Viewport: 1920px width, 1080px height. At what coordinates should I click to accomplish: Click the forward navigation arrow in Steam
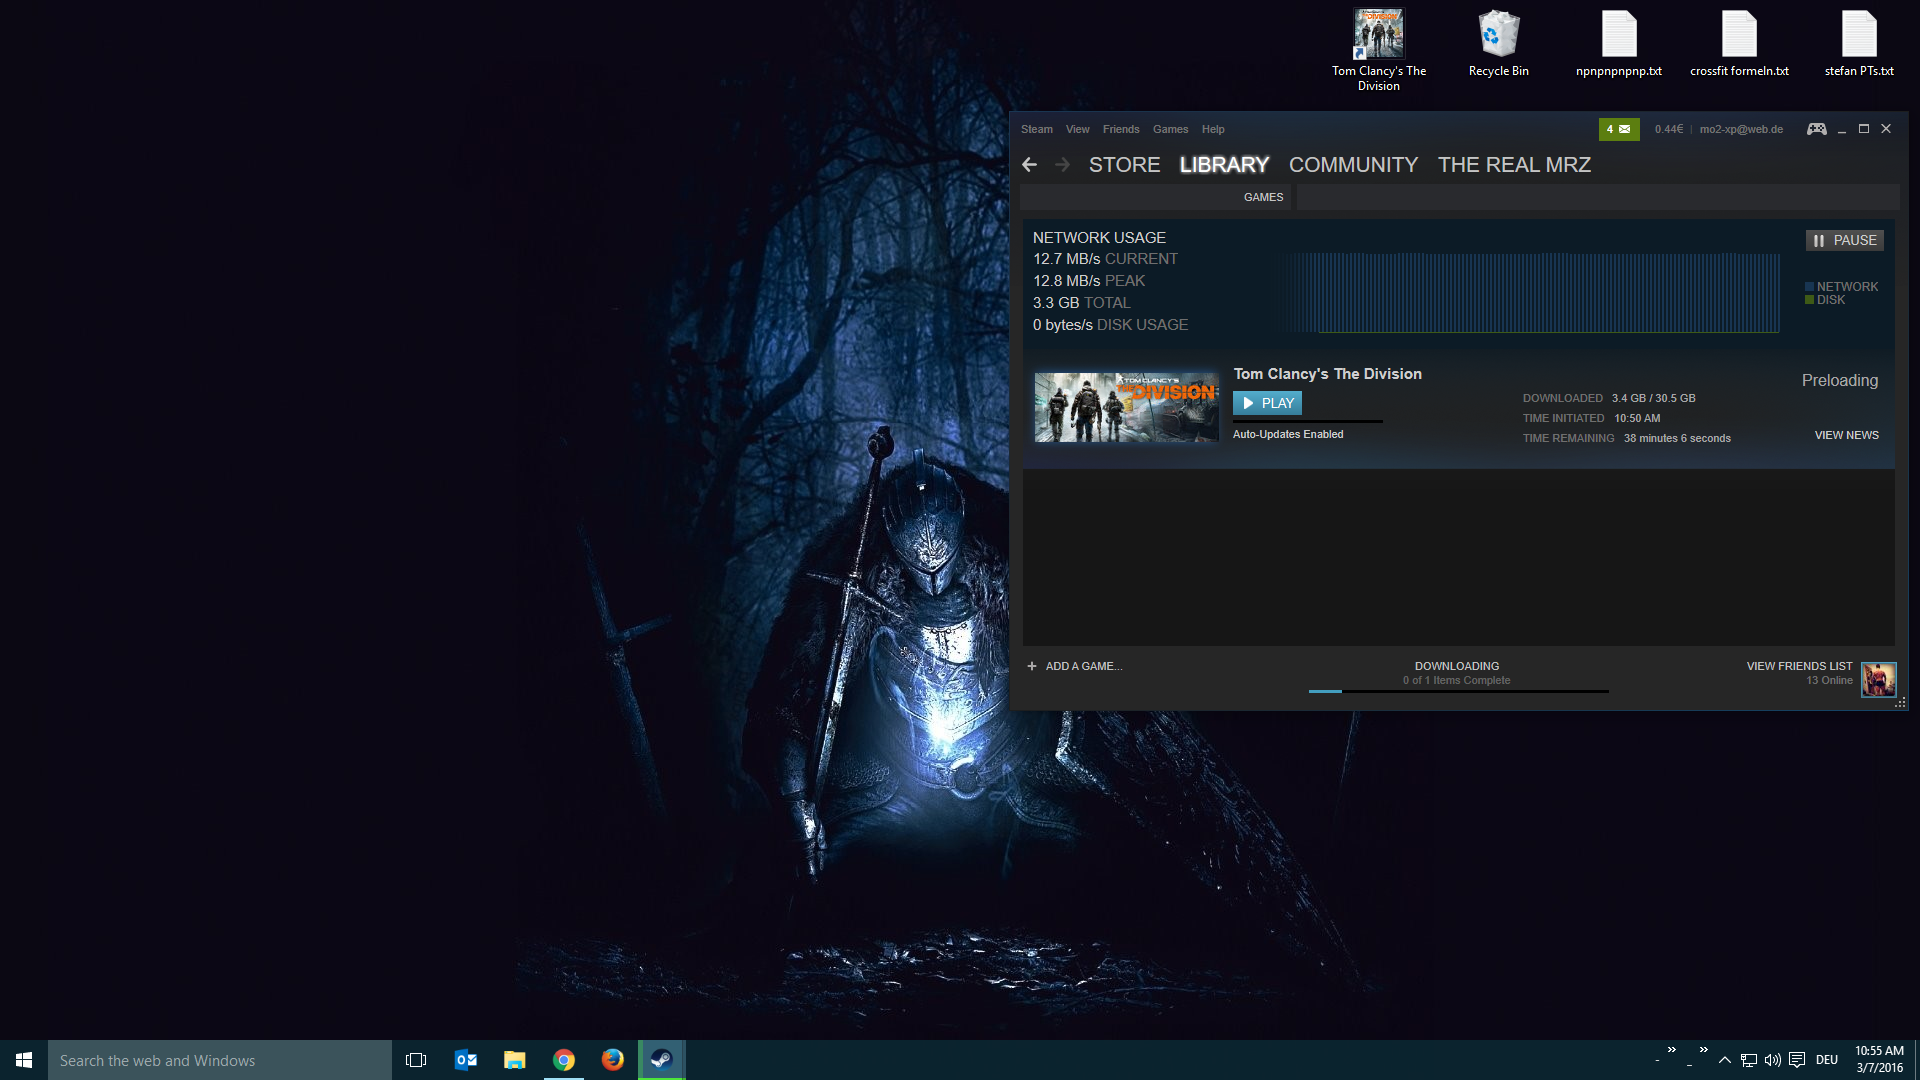(x=1062, y=165)
